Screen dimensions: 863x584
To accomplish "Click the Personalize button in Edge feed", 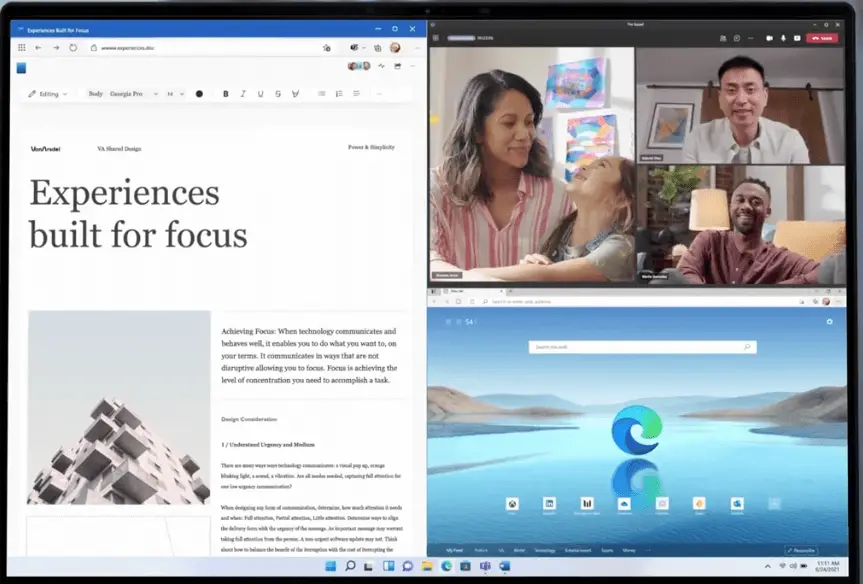I will click(x=801, y=550).
